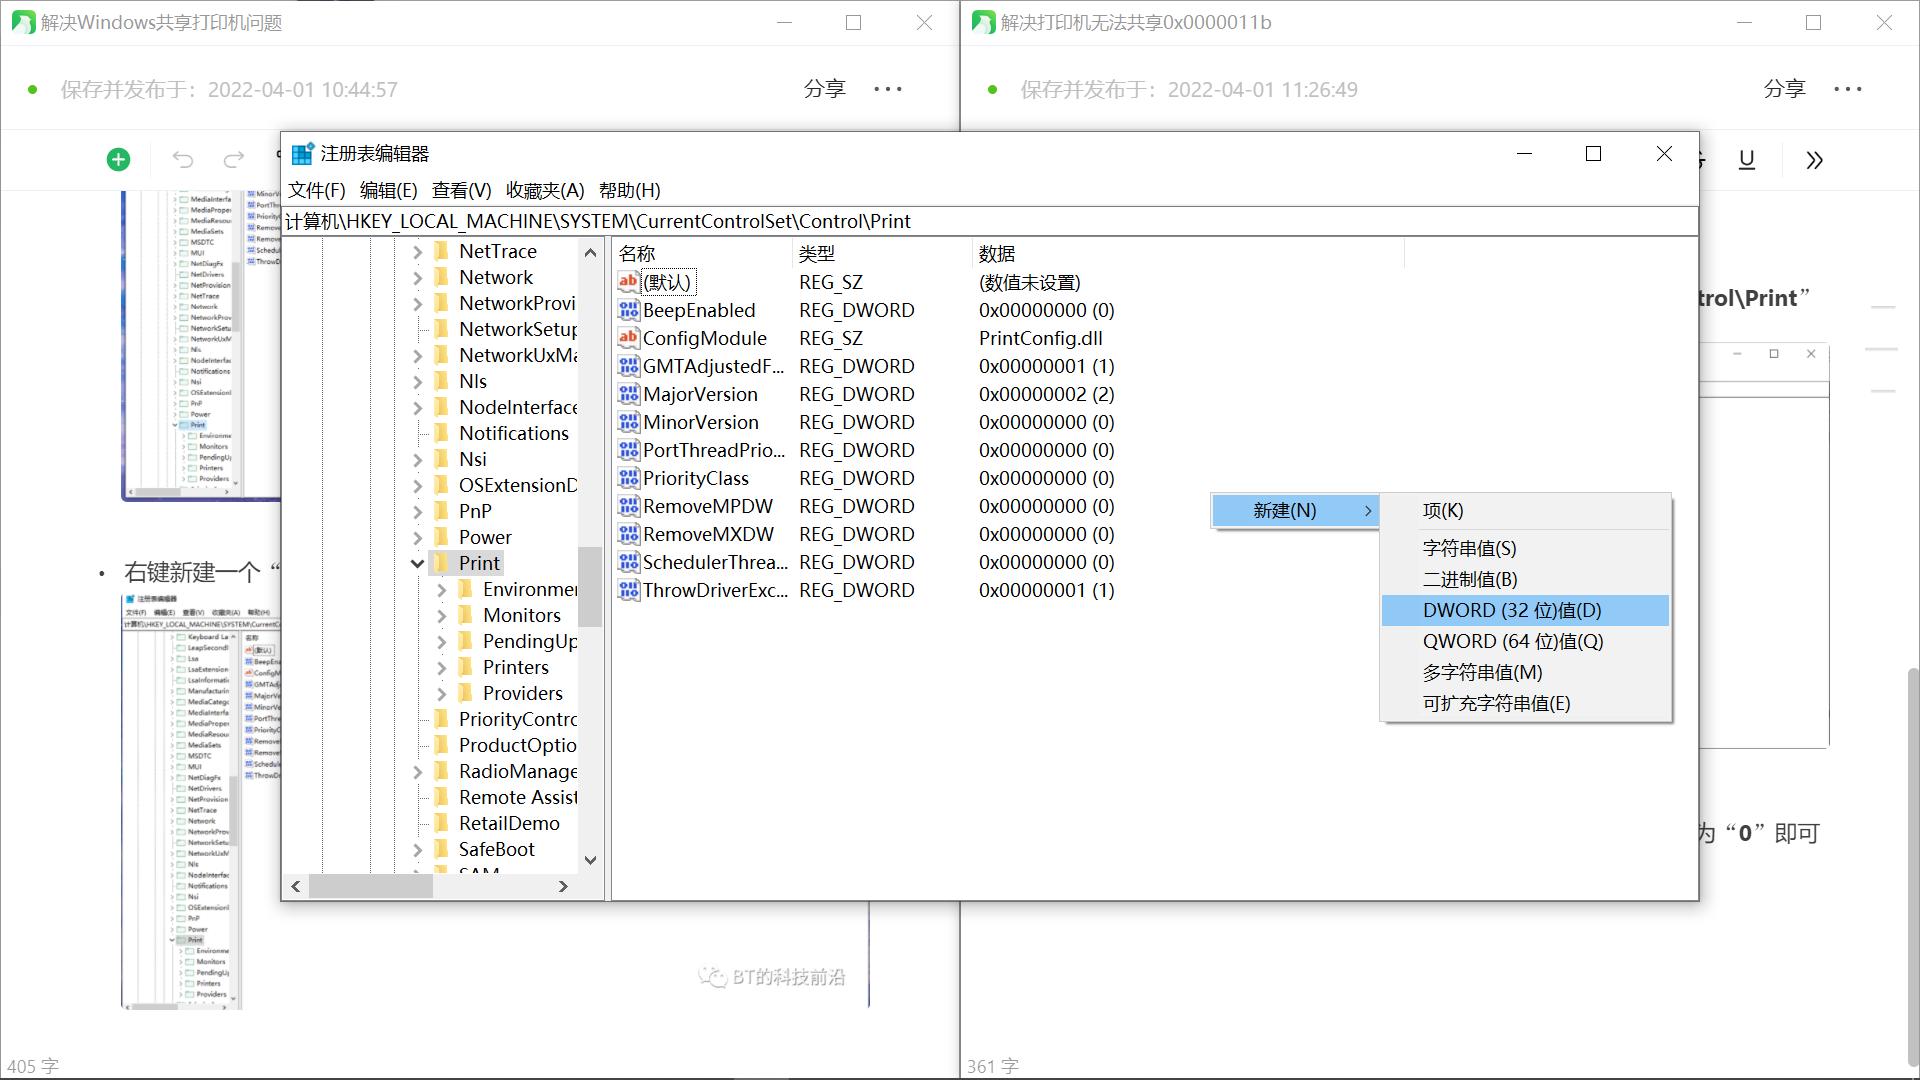
Task: Click the green new note plus icon
Action: (117, 159)
